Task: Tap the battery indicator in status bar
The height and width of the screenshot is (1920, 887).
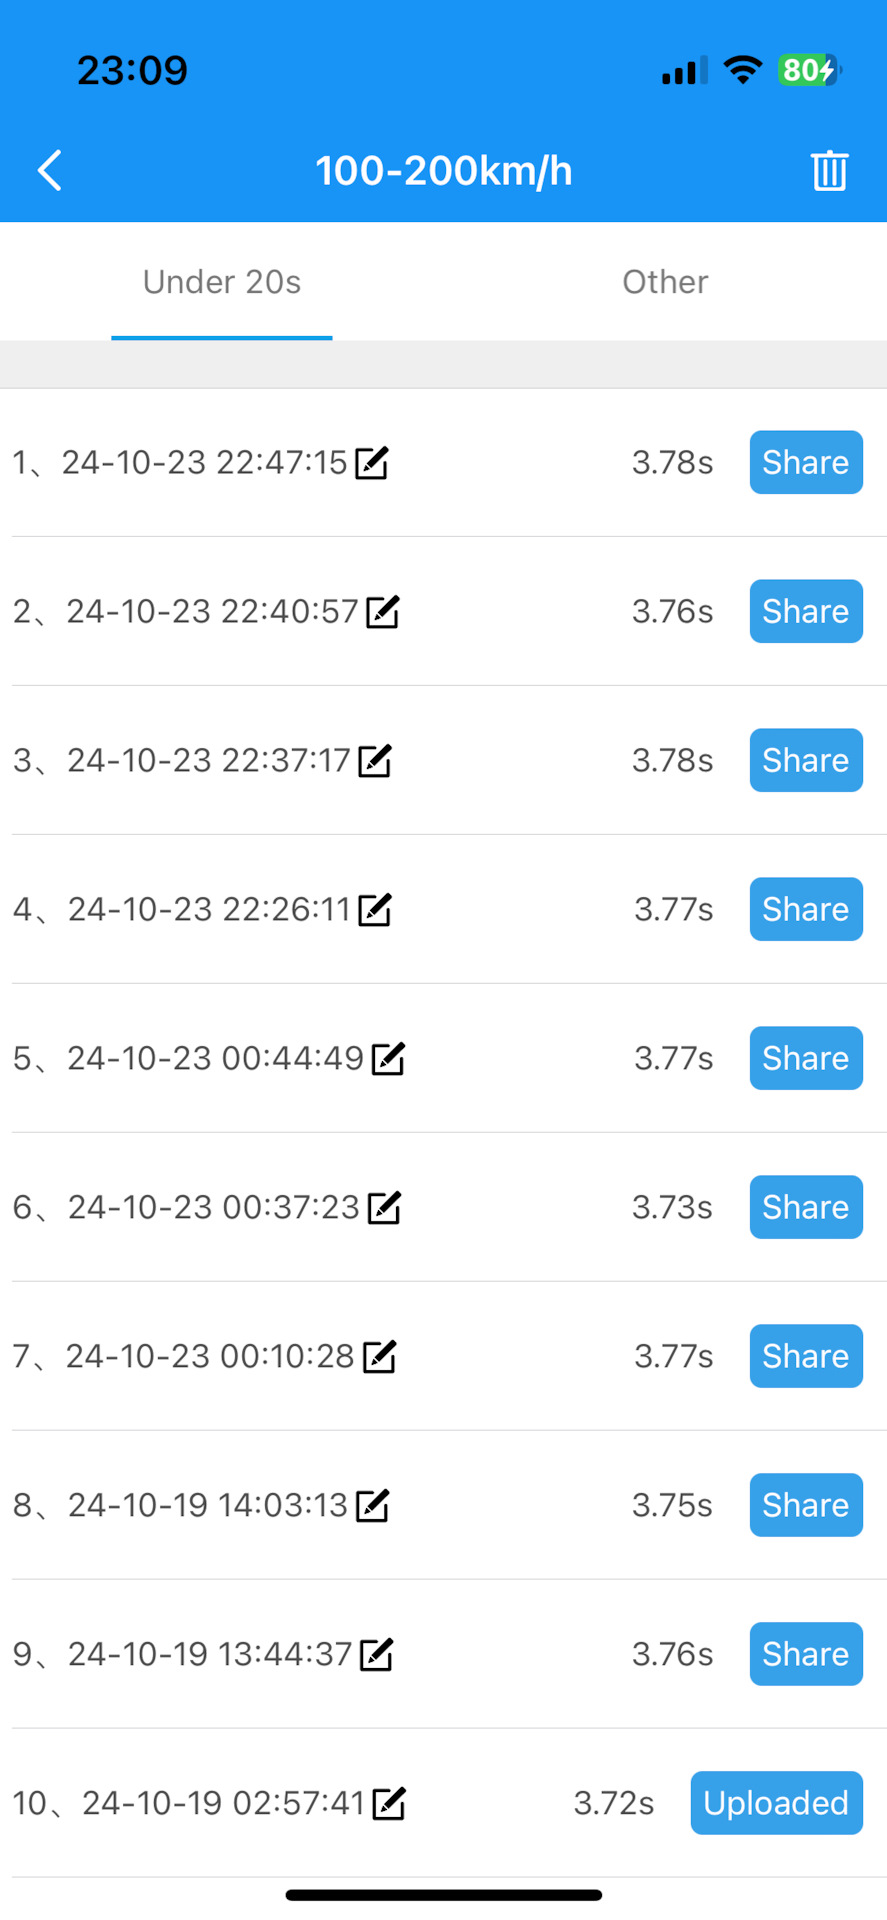Action: click(x=809, y=70)
